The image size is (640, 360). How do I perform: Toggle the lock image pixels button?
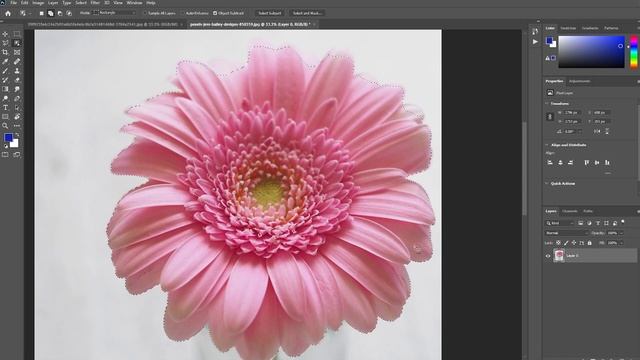click(566, 243)
